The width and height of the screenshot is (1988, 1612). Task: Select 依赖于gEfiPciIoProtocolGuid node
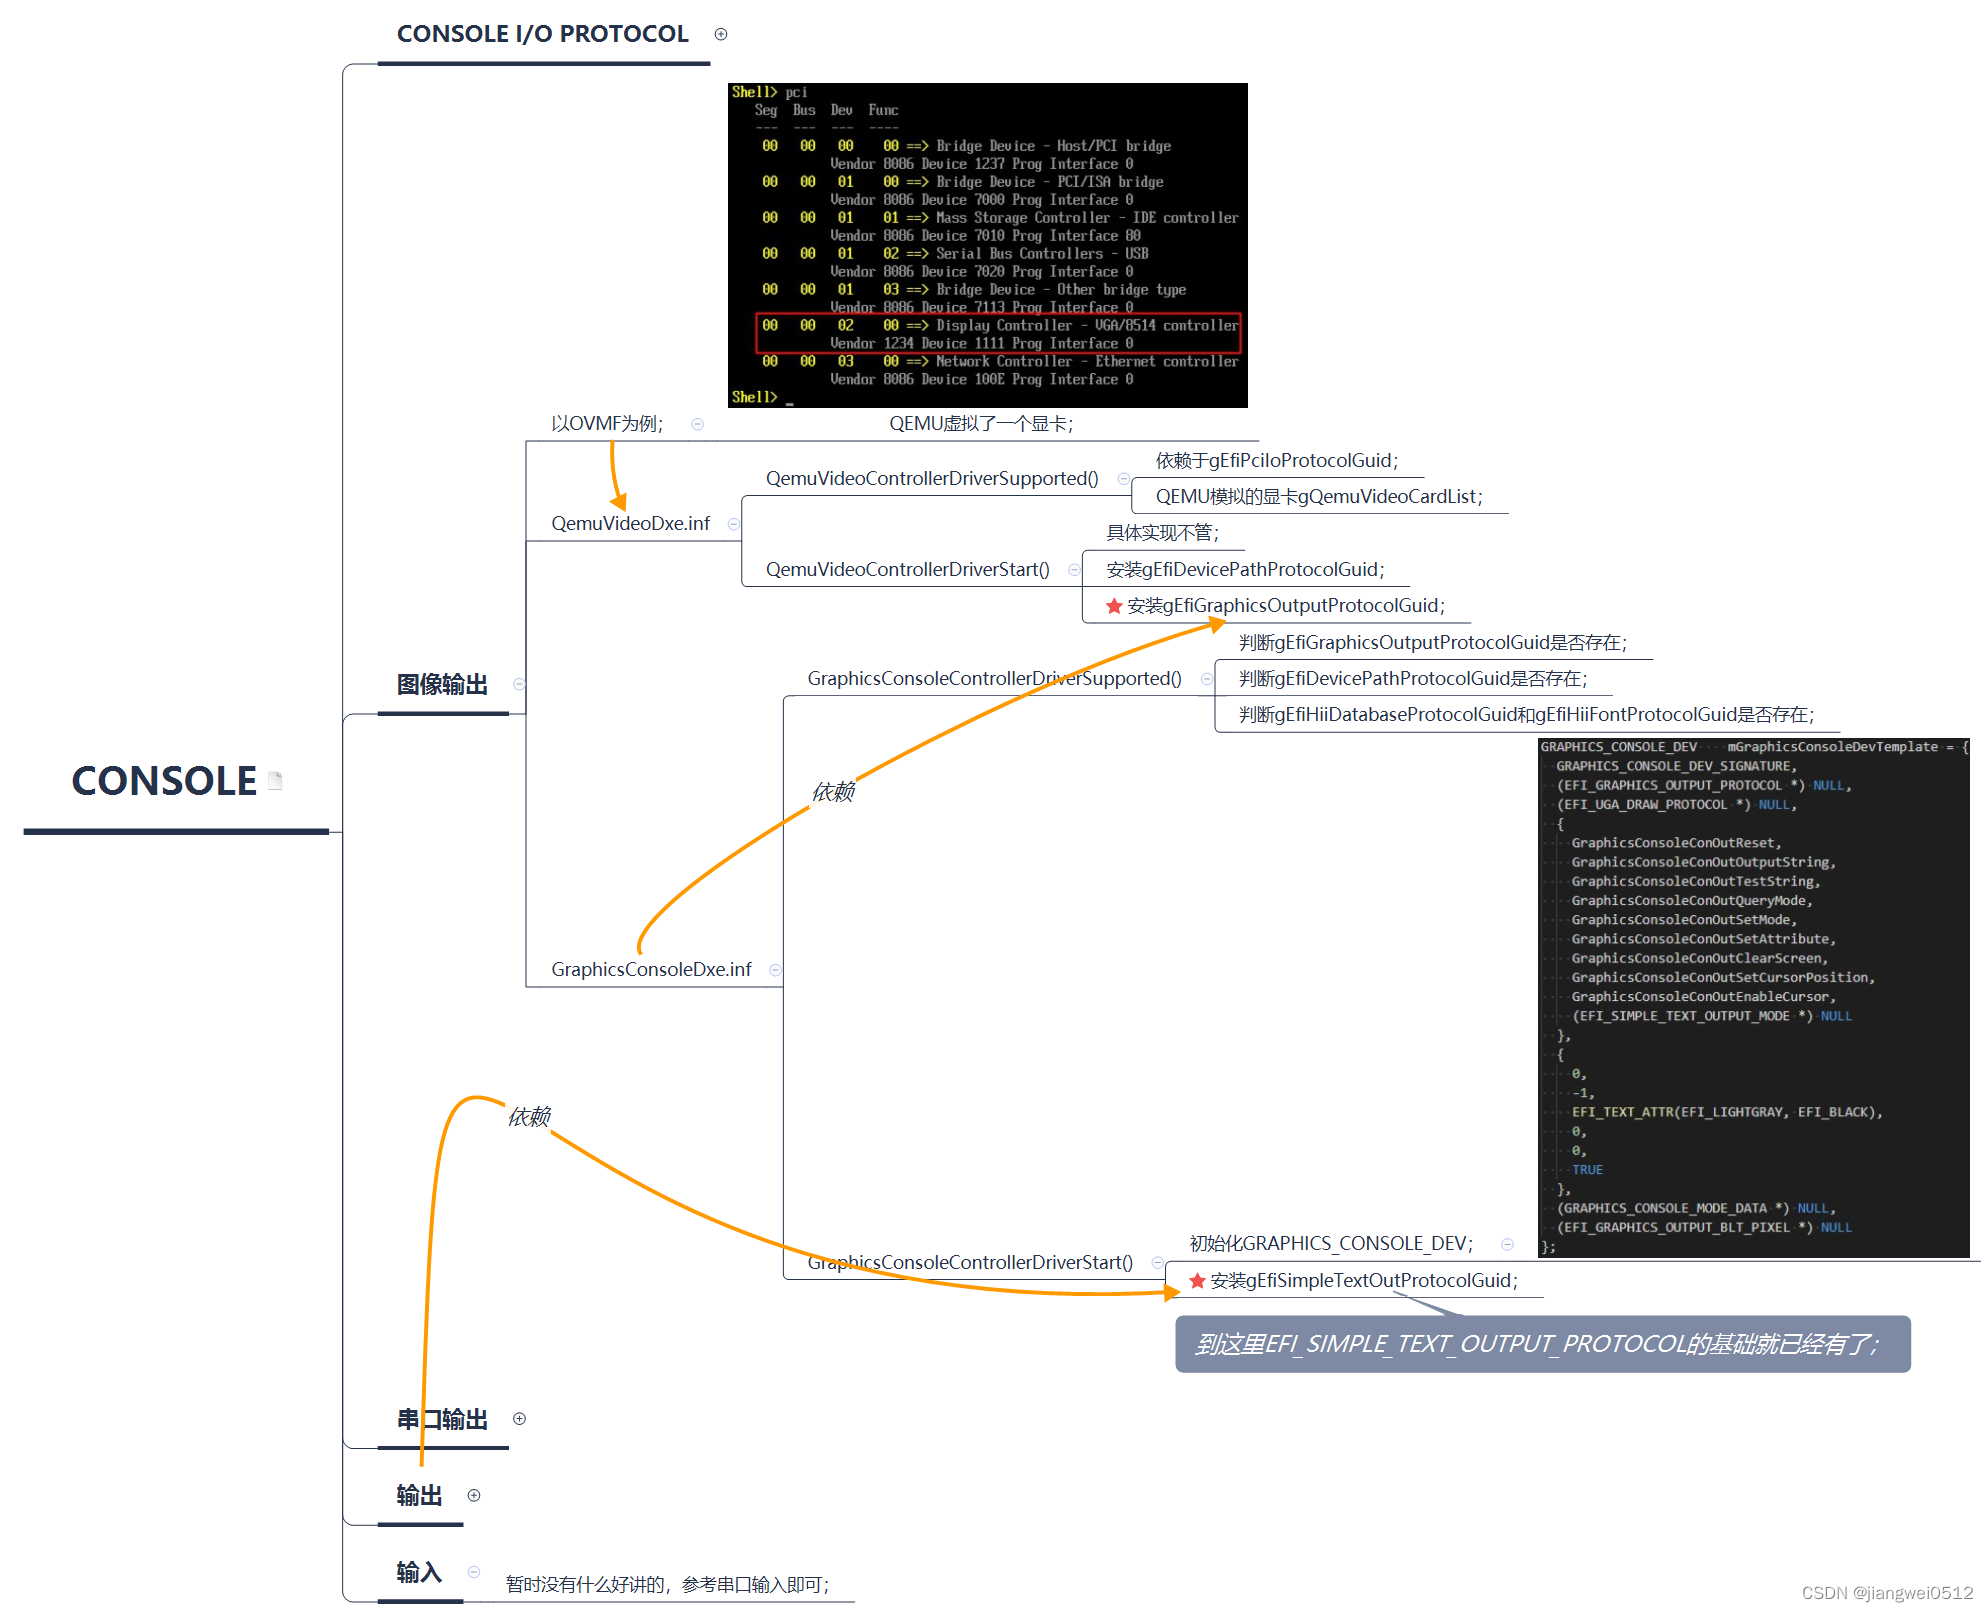(1277, 461)
